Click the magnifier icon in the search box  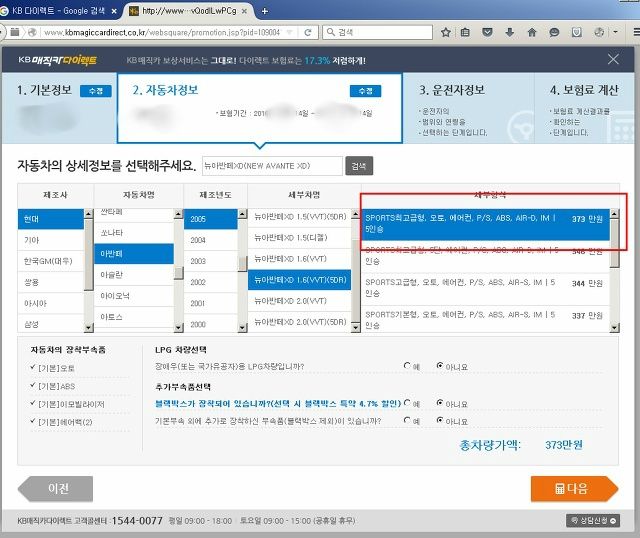click(331, 32)
